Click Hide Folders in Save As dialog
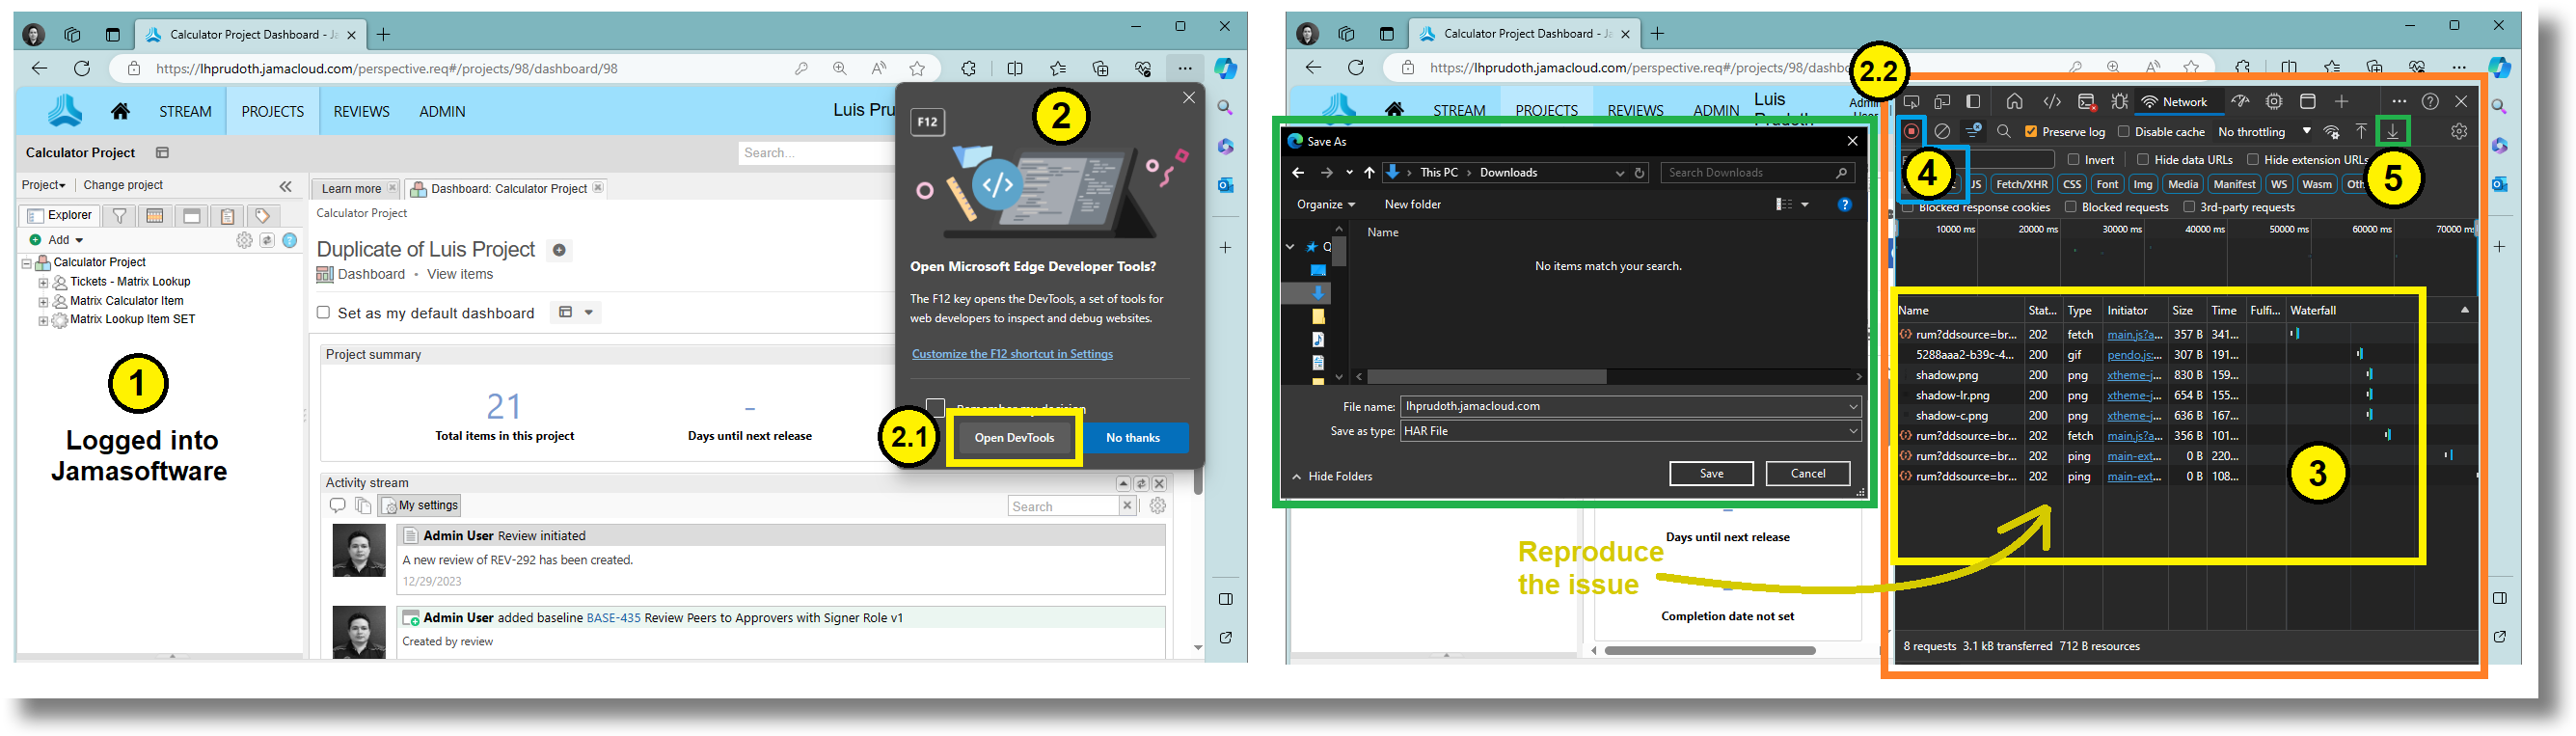2576x736 pixels. click(x=1332, y=476)
